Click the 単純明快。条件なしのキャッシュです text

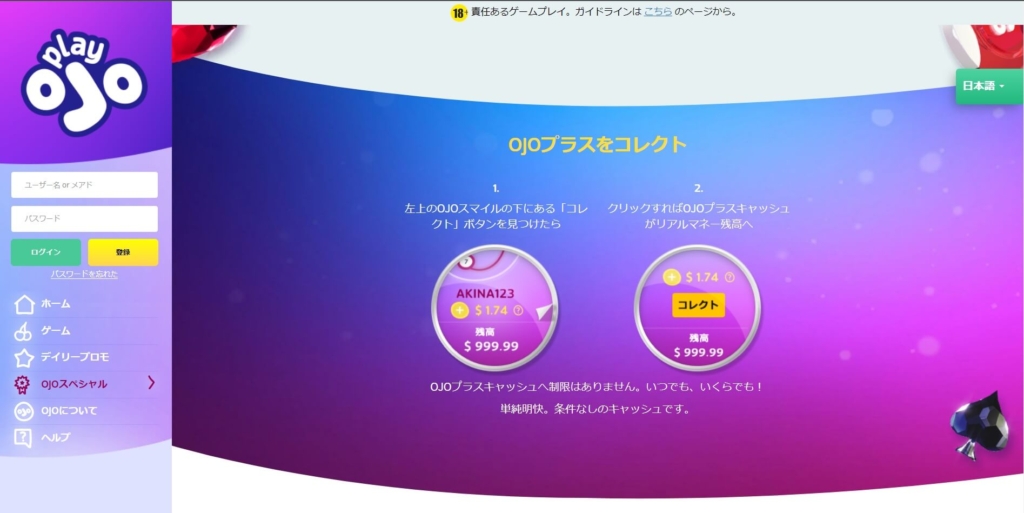pos(596,410)
